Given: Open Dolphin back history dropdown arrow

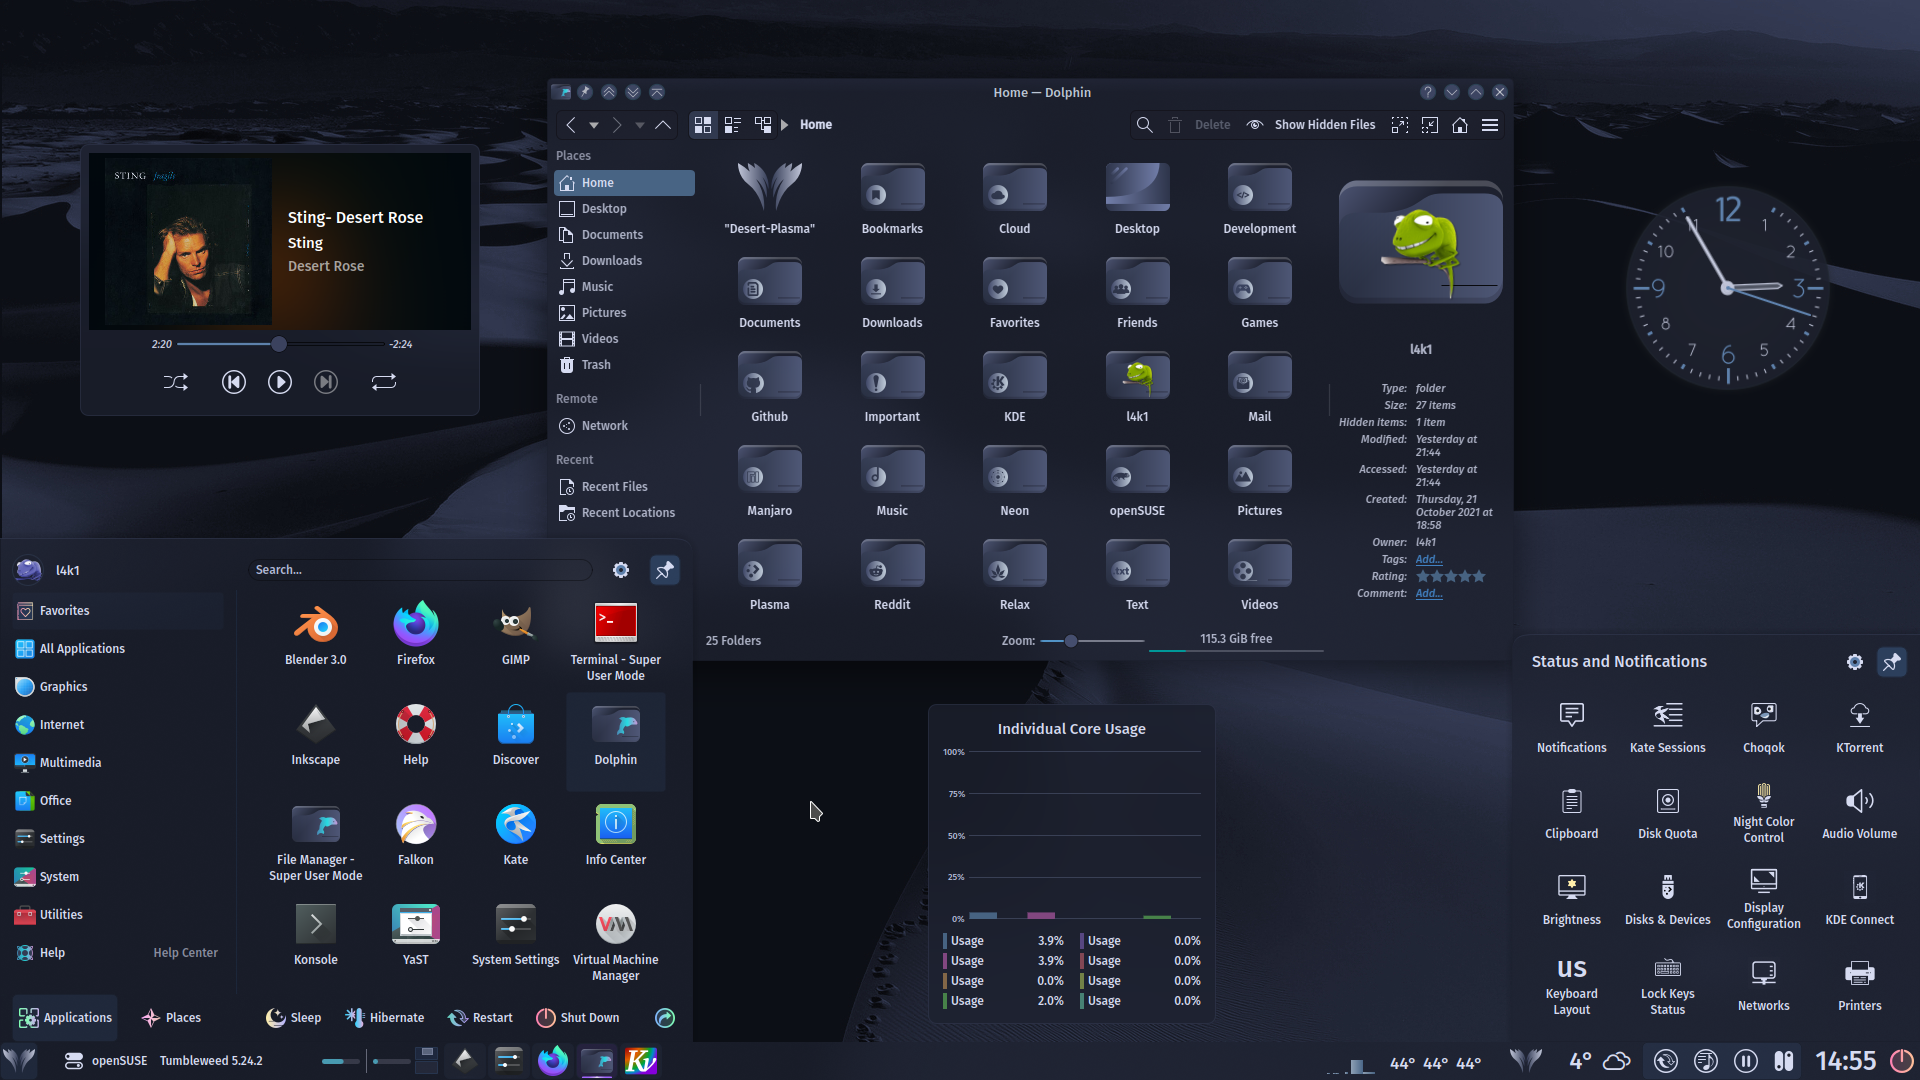Looking at the screenshot, I should [x=594, y=125].
